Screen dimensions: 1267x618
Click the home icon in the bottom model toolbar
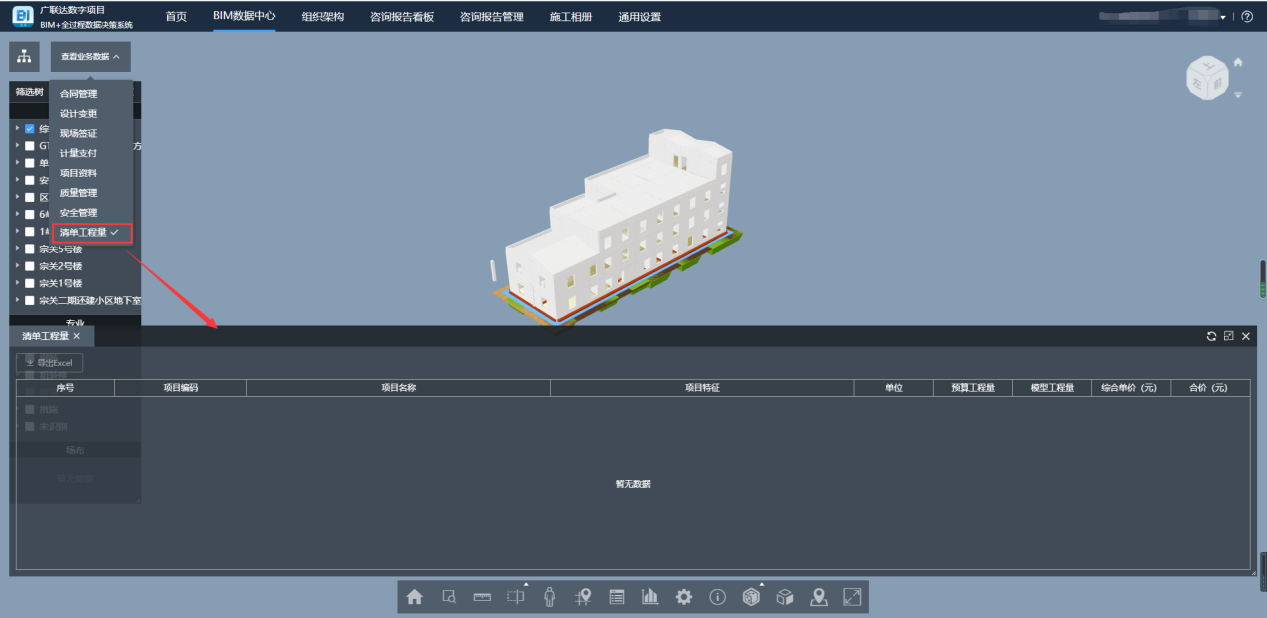(414, 597)
